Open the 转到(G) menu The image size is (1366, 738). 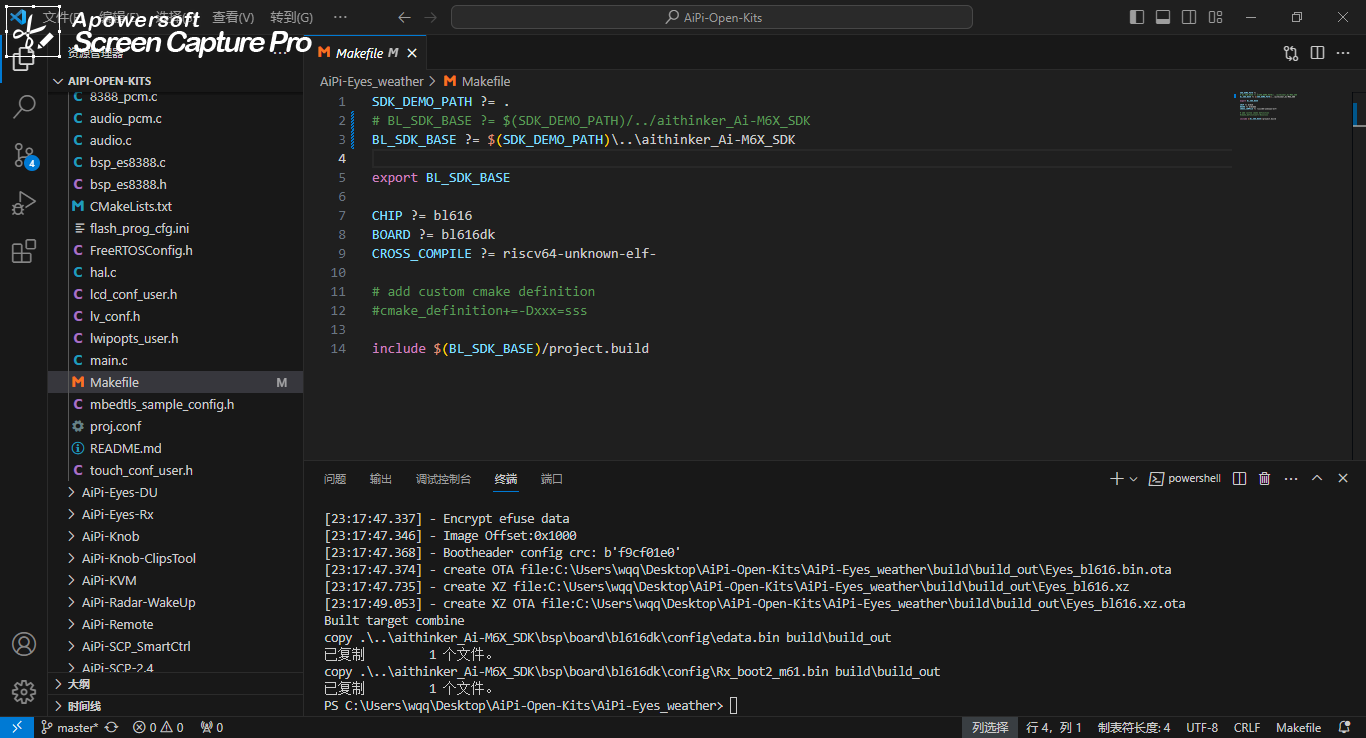click(291, 17)
